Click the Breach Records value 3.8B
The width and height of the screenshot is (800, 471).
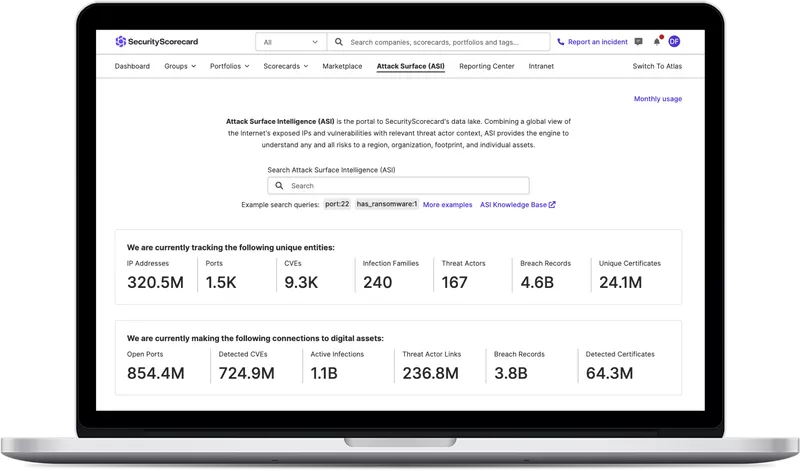(511, 373)
